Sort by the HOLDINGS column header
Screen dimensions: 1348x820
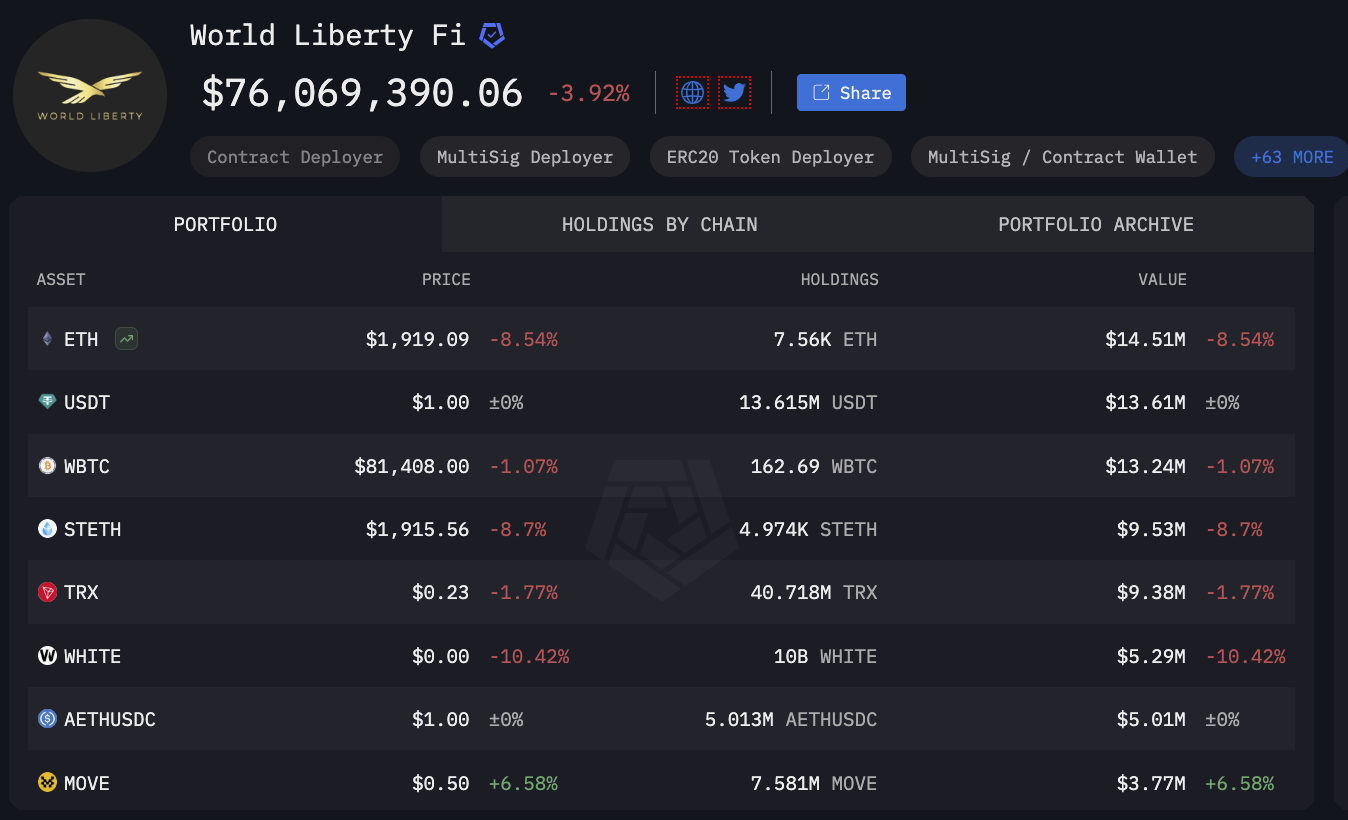coord(839,279)
